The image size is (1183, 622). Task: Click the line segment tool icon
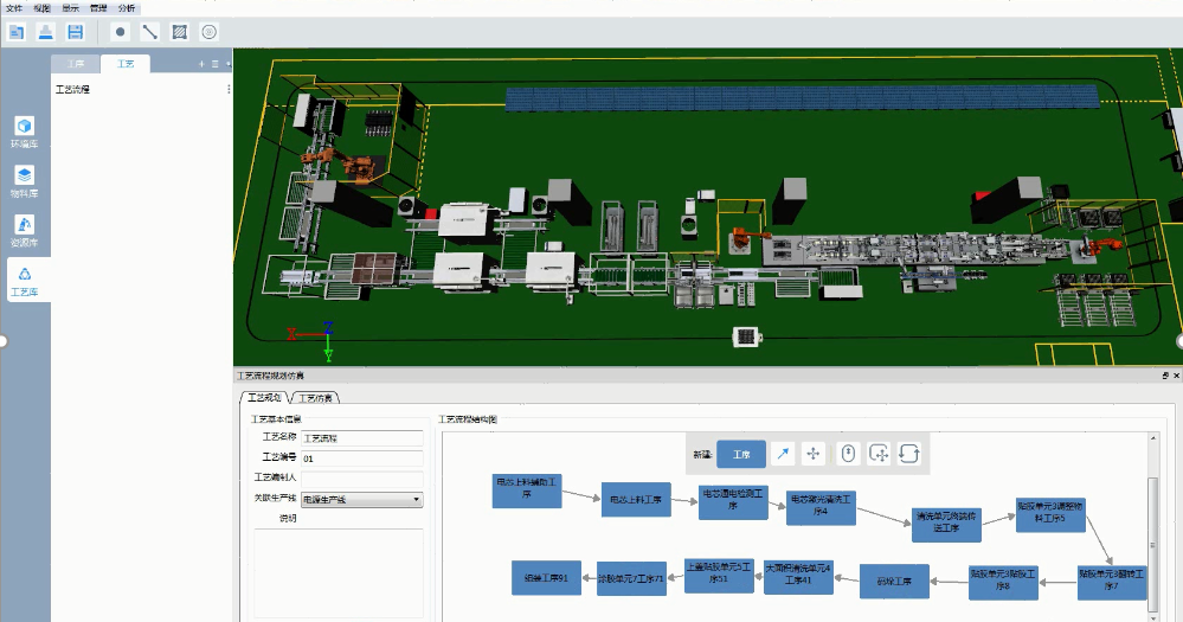pyautogui.click(x=150, y=32)
